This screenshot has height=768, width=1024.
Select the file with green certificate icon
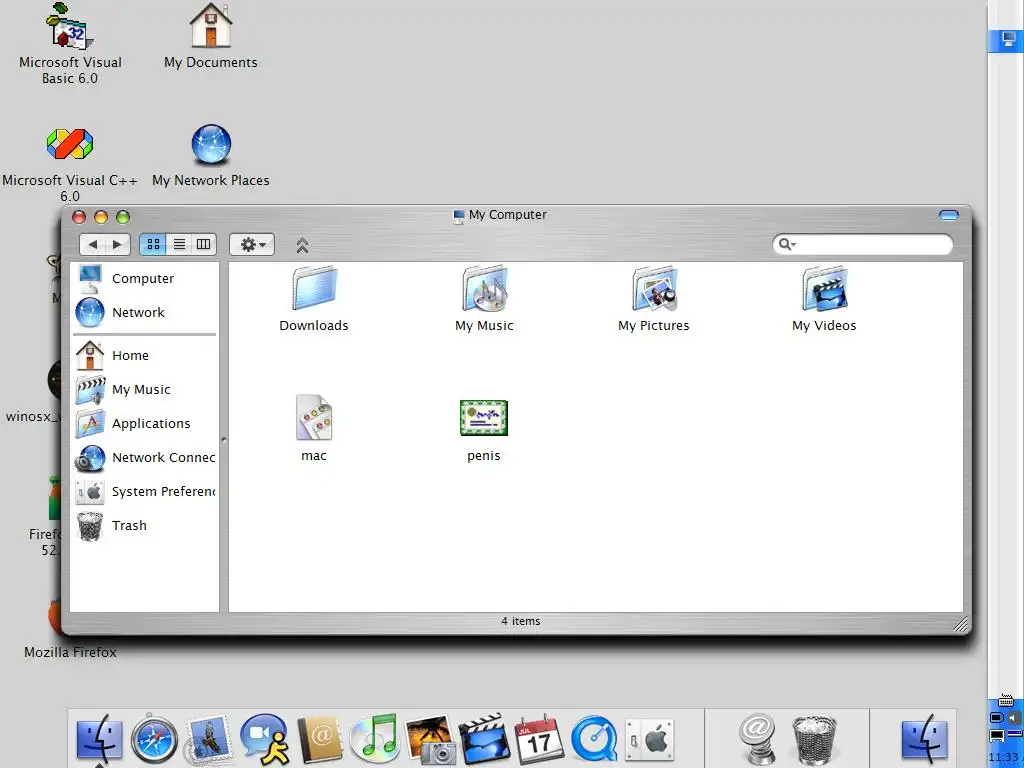pyautogui.click(x=484, y=418)
